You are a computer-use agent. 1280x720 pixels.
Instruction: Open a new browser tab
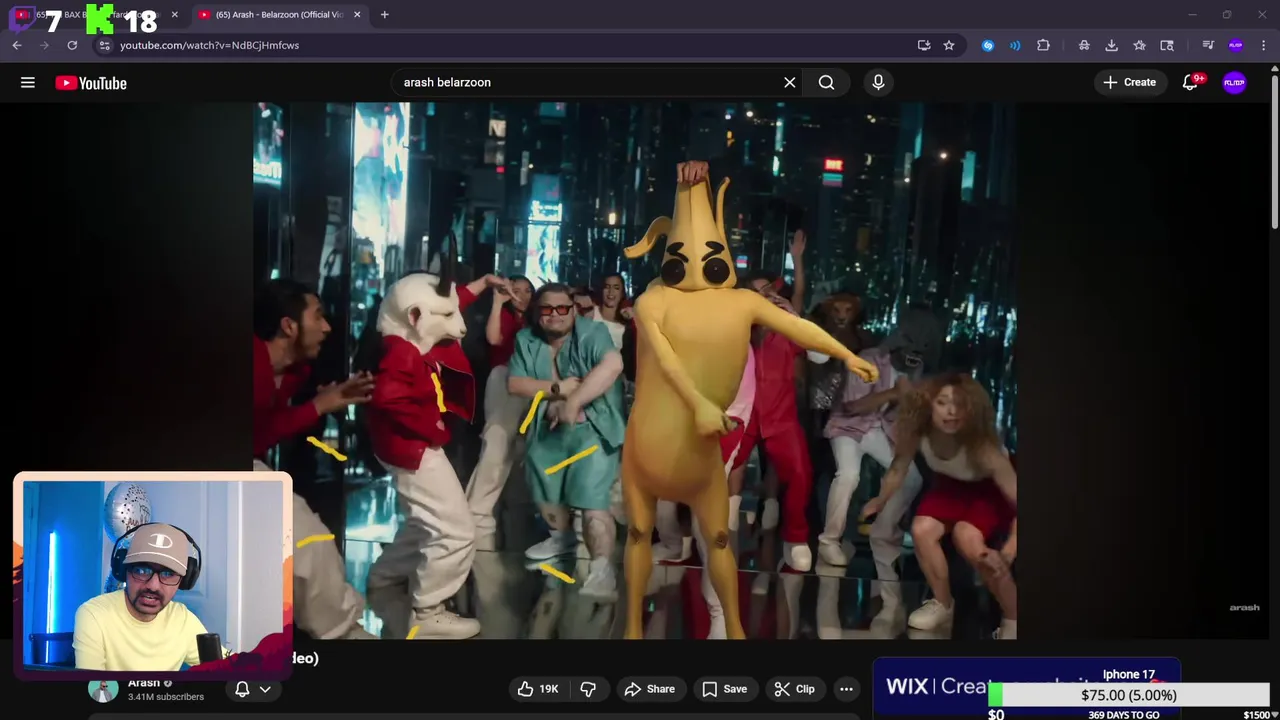point(384,15)
